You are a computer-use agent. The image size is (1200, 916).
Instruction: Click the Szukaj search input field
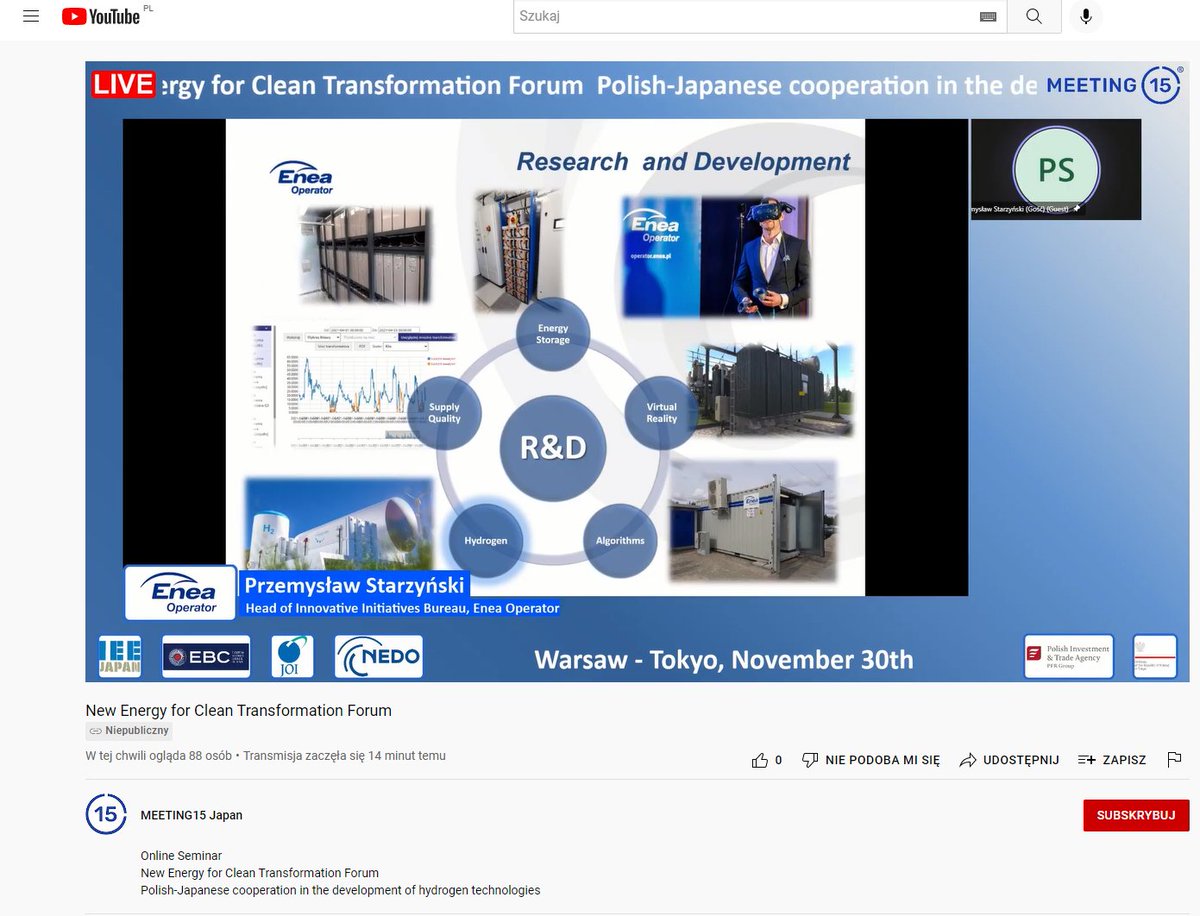point(745,17)
